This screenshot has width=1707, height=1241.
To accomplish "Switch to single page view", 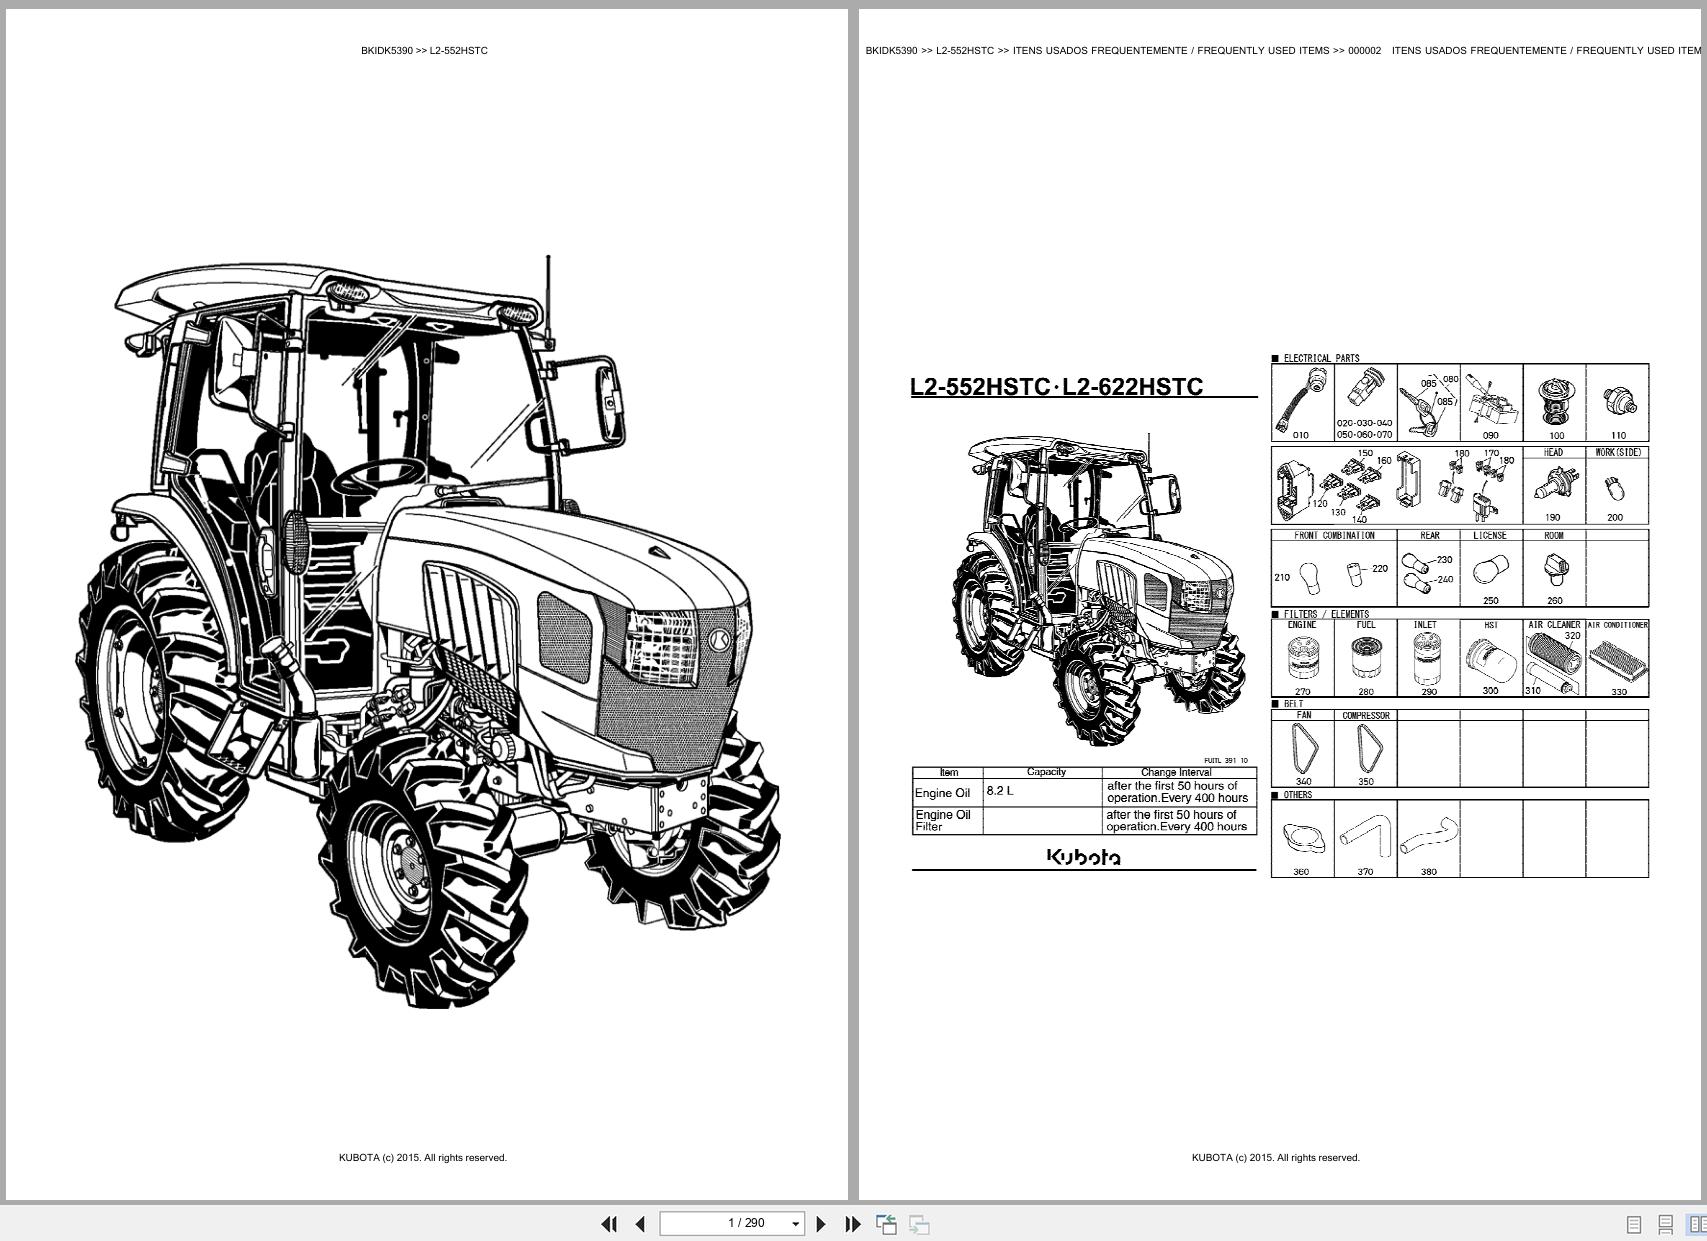I will (x=1634, y=1224).
